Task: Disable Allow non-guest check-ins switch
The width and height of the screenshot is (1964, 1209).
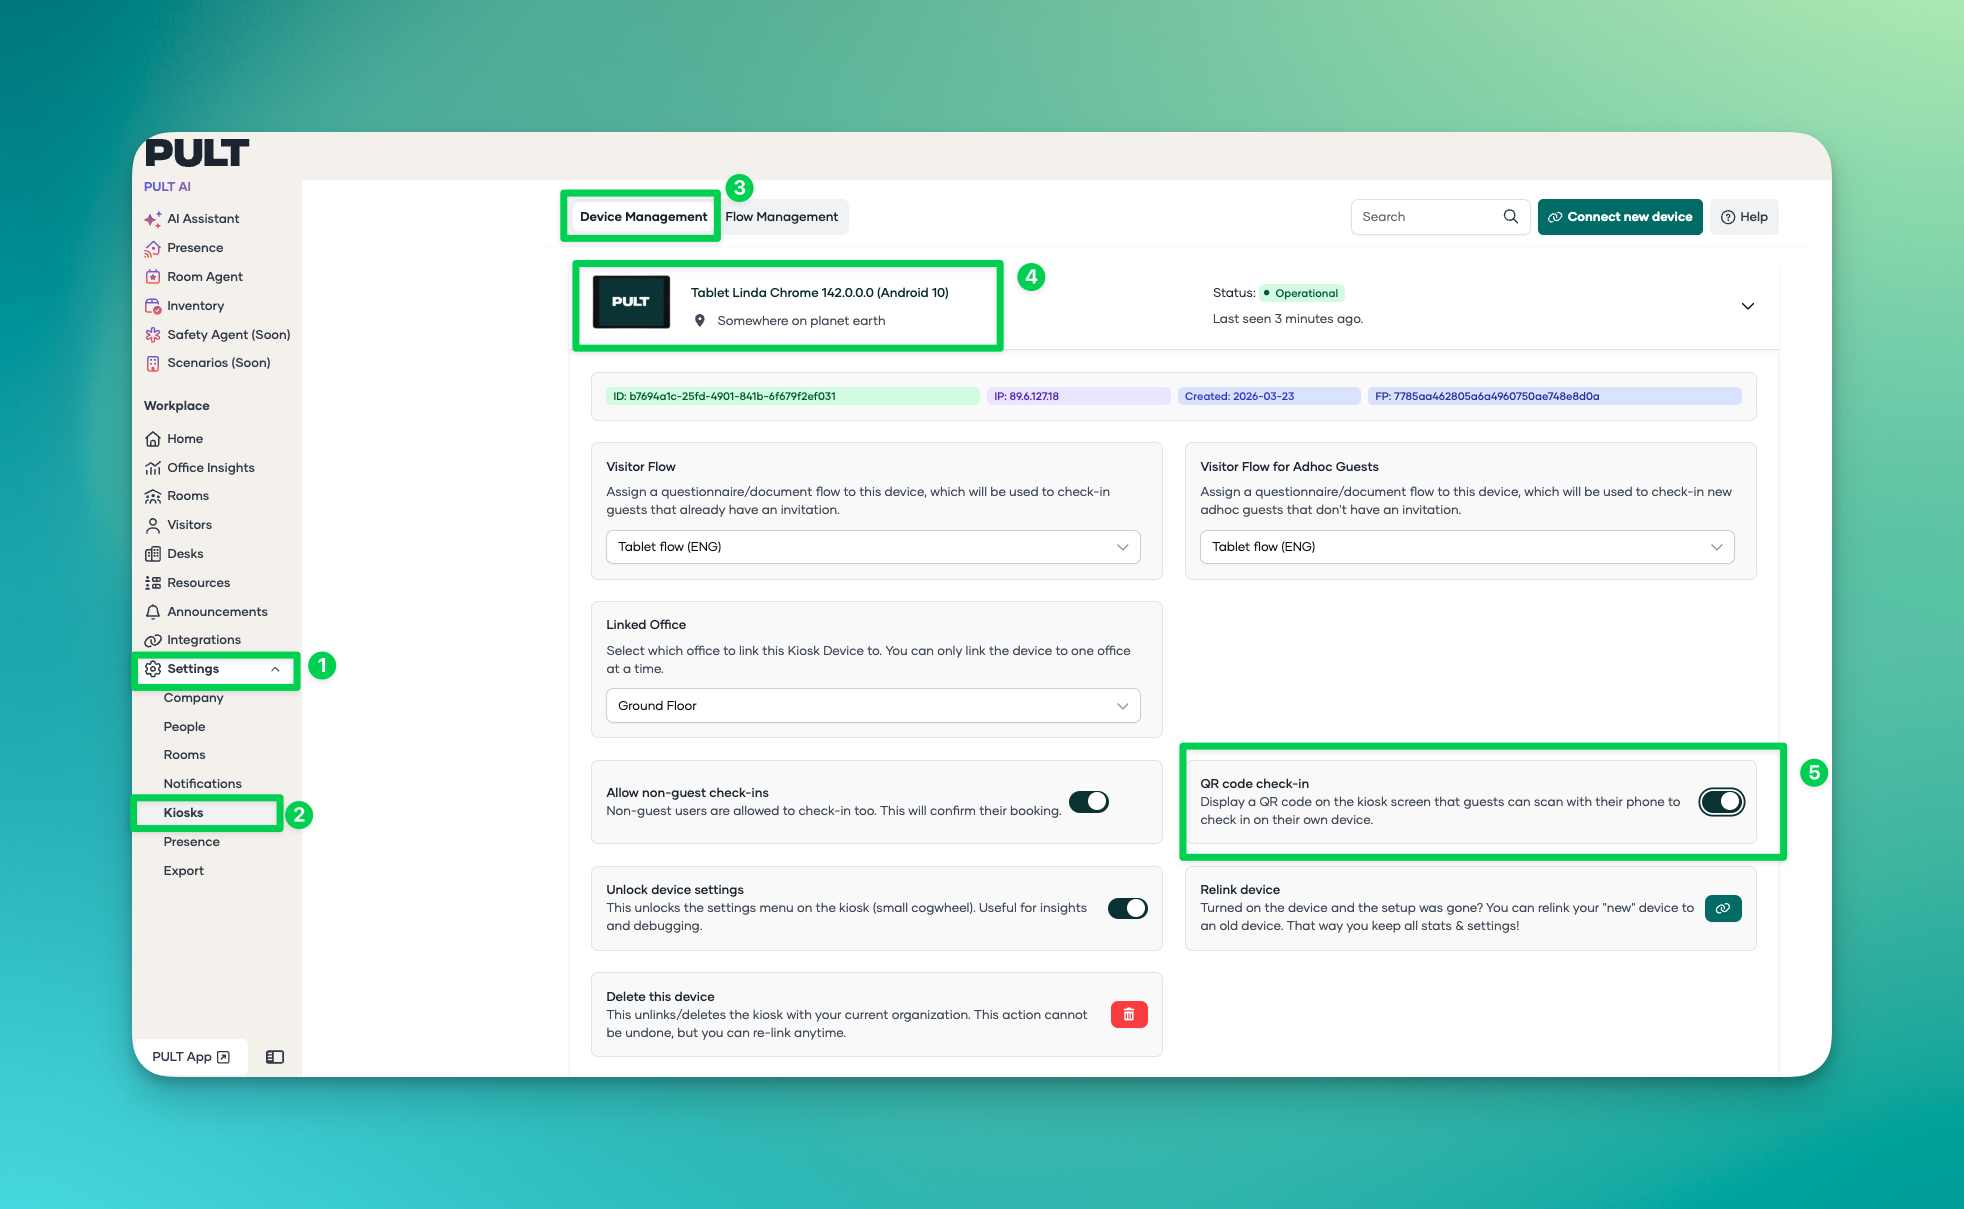Action: point(1088,801)
